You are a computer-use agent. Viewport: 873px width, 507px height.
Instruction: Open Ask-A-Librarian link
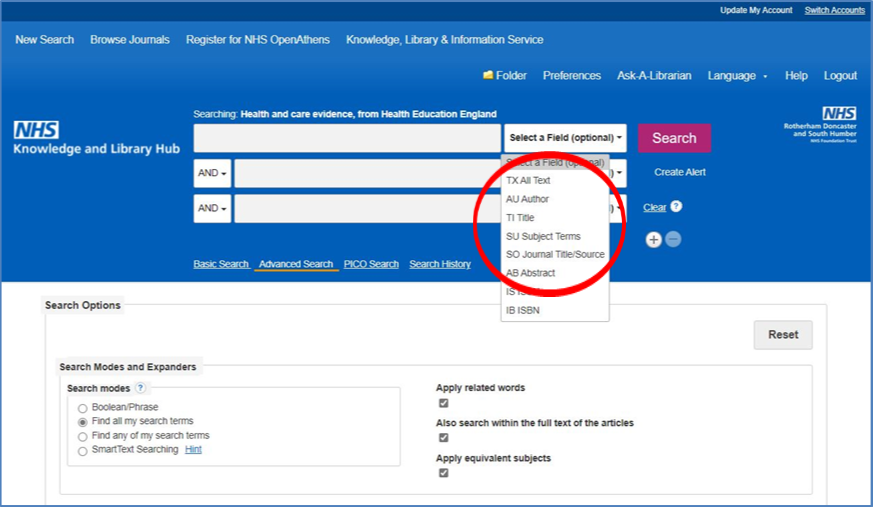point(654,75)
